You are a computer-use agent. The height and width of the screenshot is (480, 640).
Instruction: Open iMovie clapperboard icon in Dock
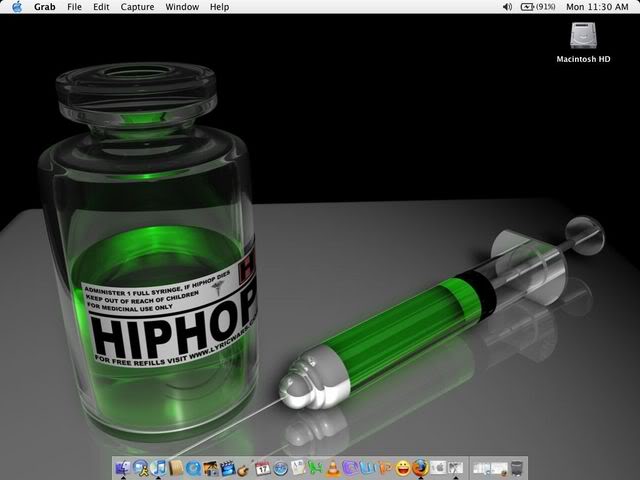228,469
